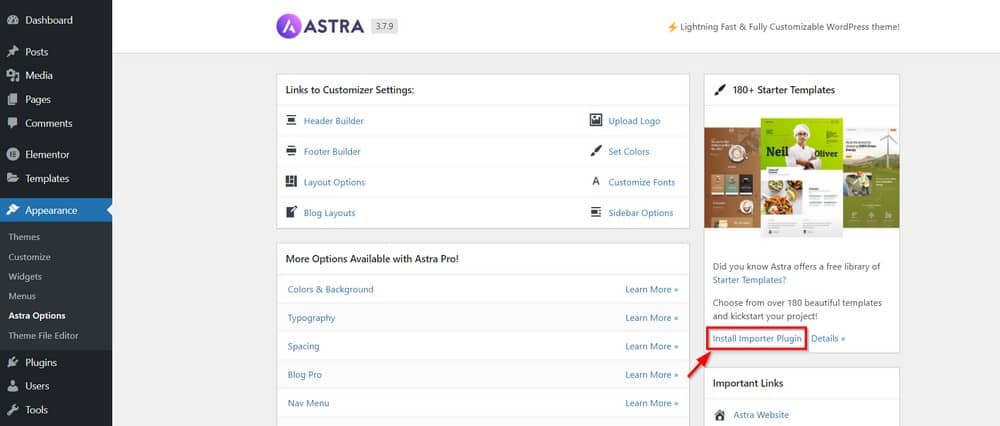This screenshot has width=1000, height=426.
Task: Click the Upload Logo image icon
Action: pyautogui.click(x=596, y=120)
